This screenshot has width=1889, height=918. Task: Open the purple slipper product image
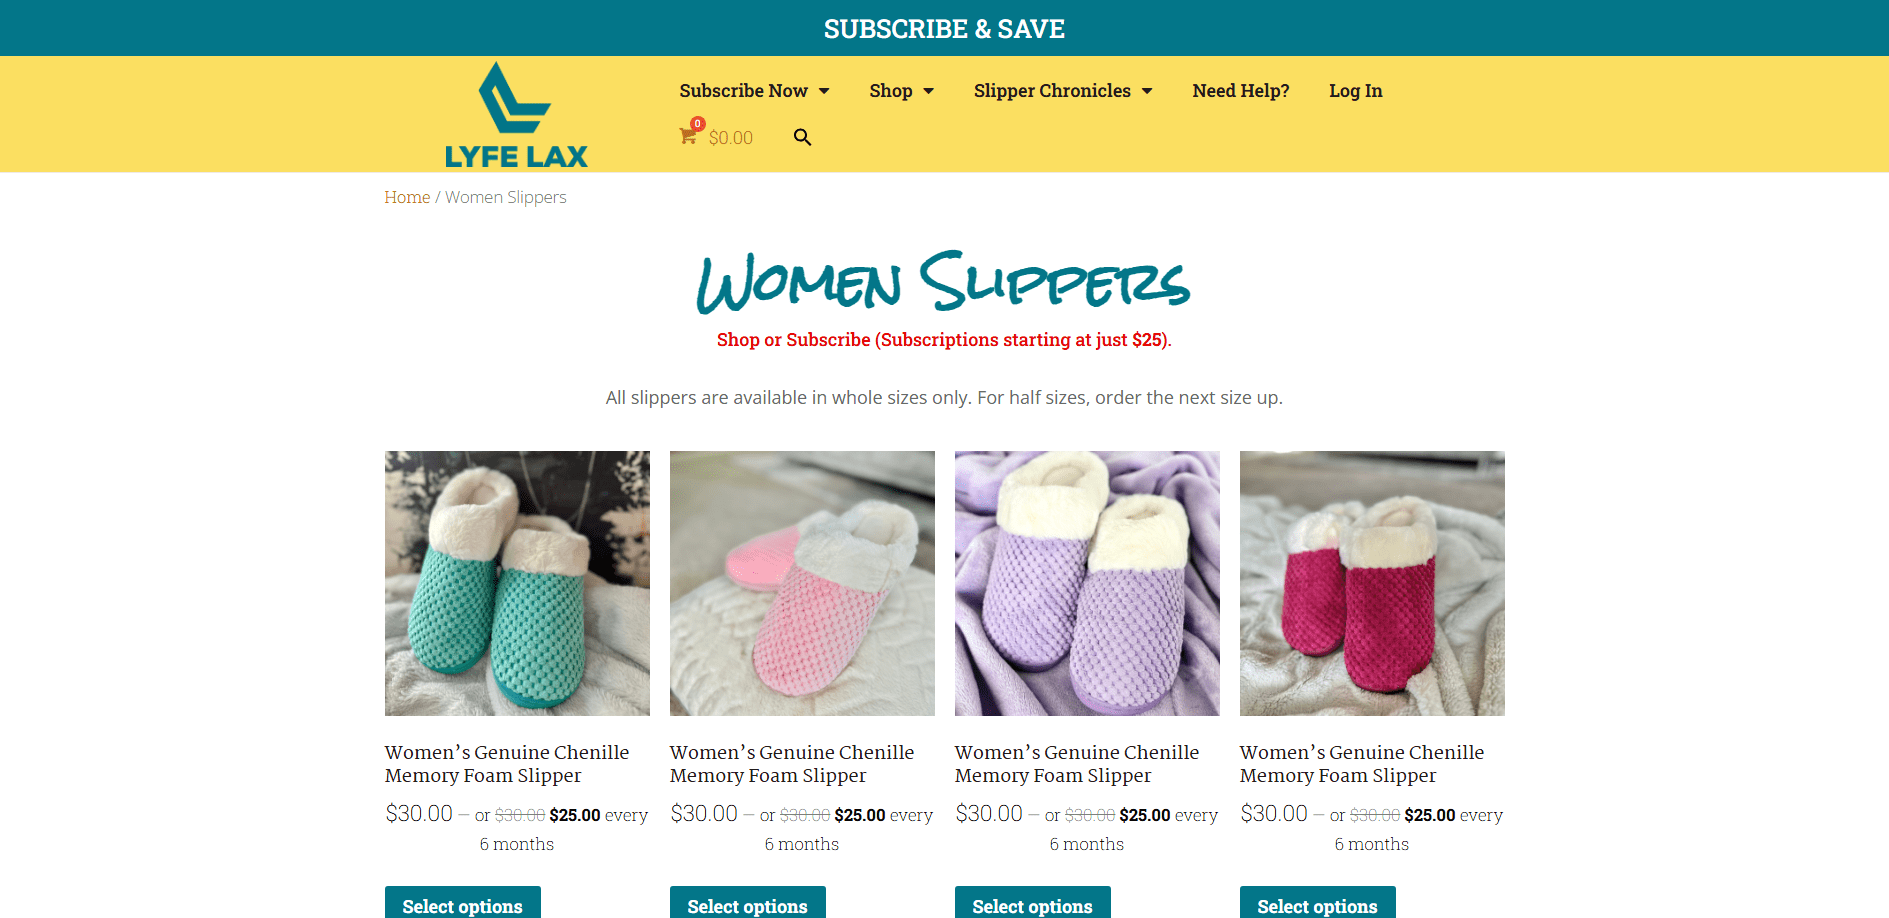pos(1087,583)
